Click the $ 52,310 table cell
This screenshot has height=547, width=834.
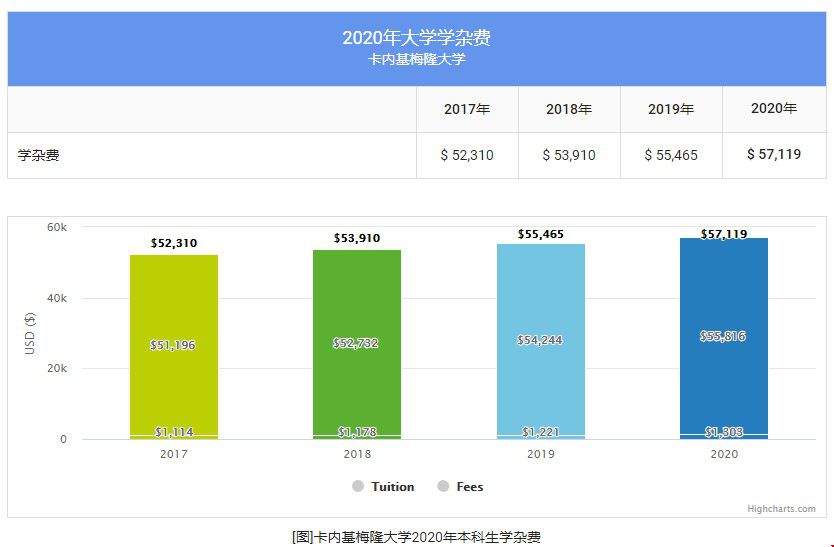tap(467, 155)
